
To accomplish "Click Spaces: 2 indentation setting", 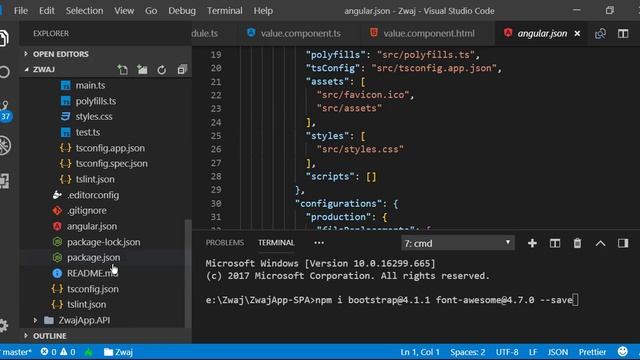I will click(468, 352).
